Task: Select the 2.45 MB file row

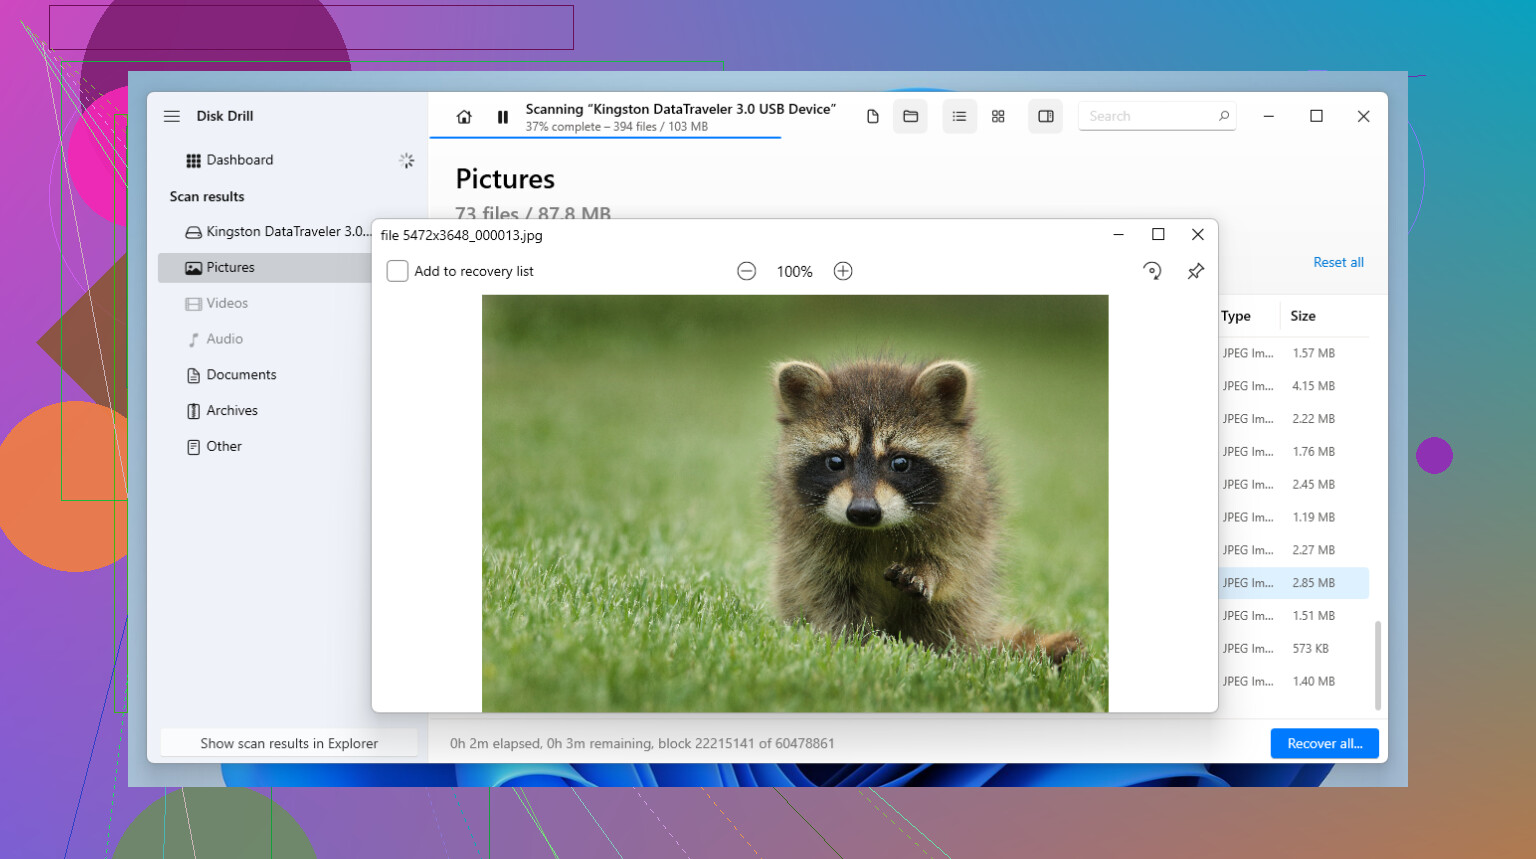Action: (1293, 485)
